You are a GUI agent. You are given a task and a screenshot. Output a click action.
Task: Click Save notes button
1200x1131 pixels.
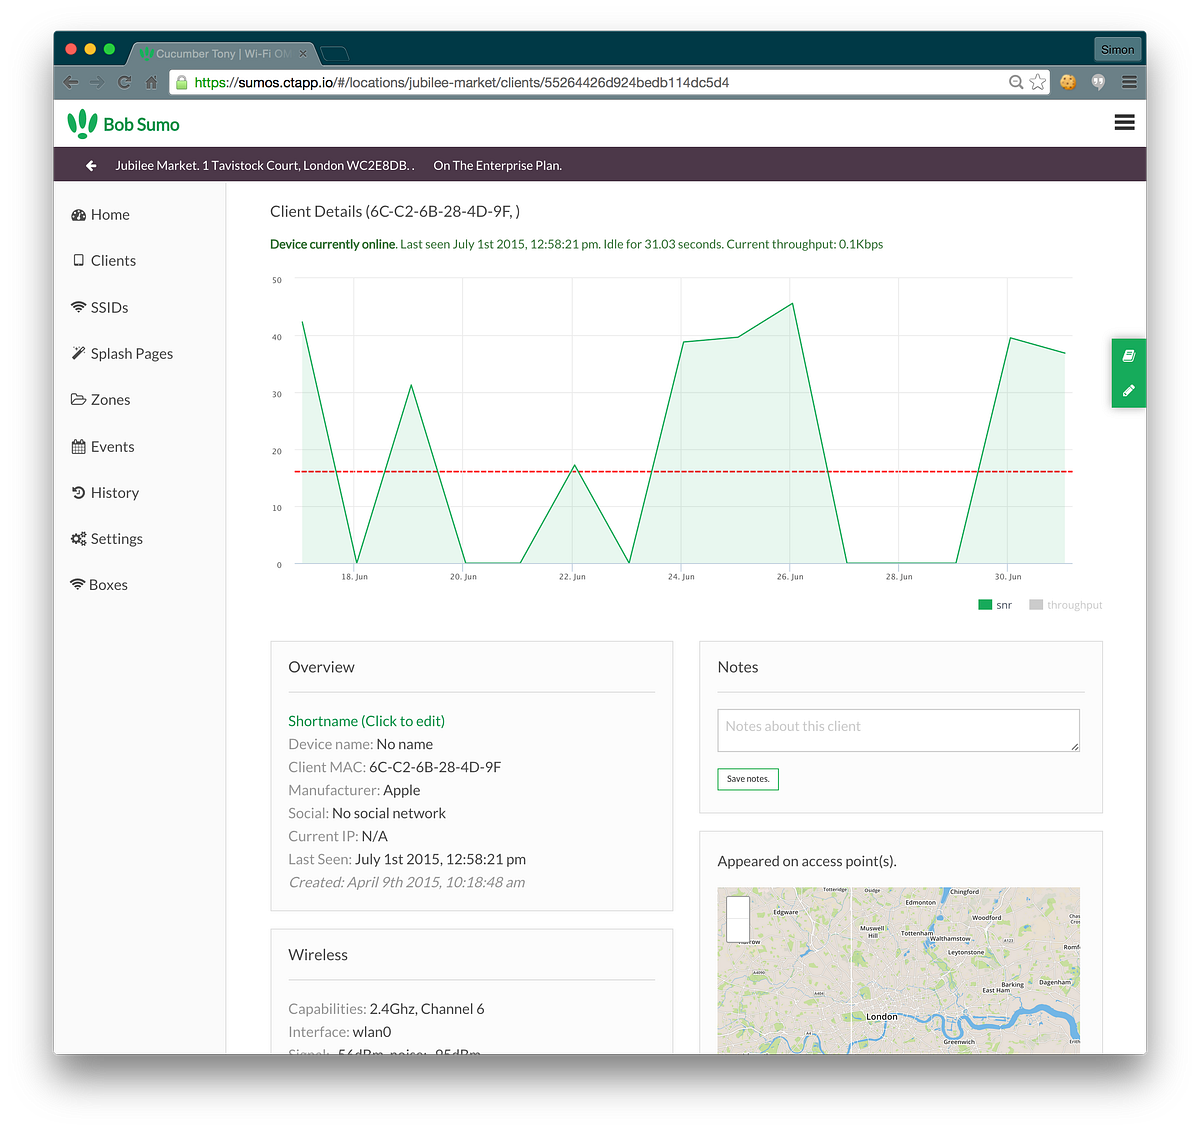click(747, 778)
